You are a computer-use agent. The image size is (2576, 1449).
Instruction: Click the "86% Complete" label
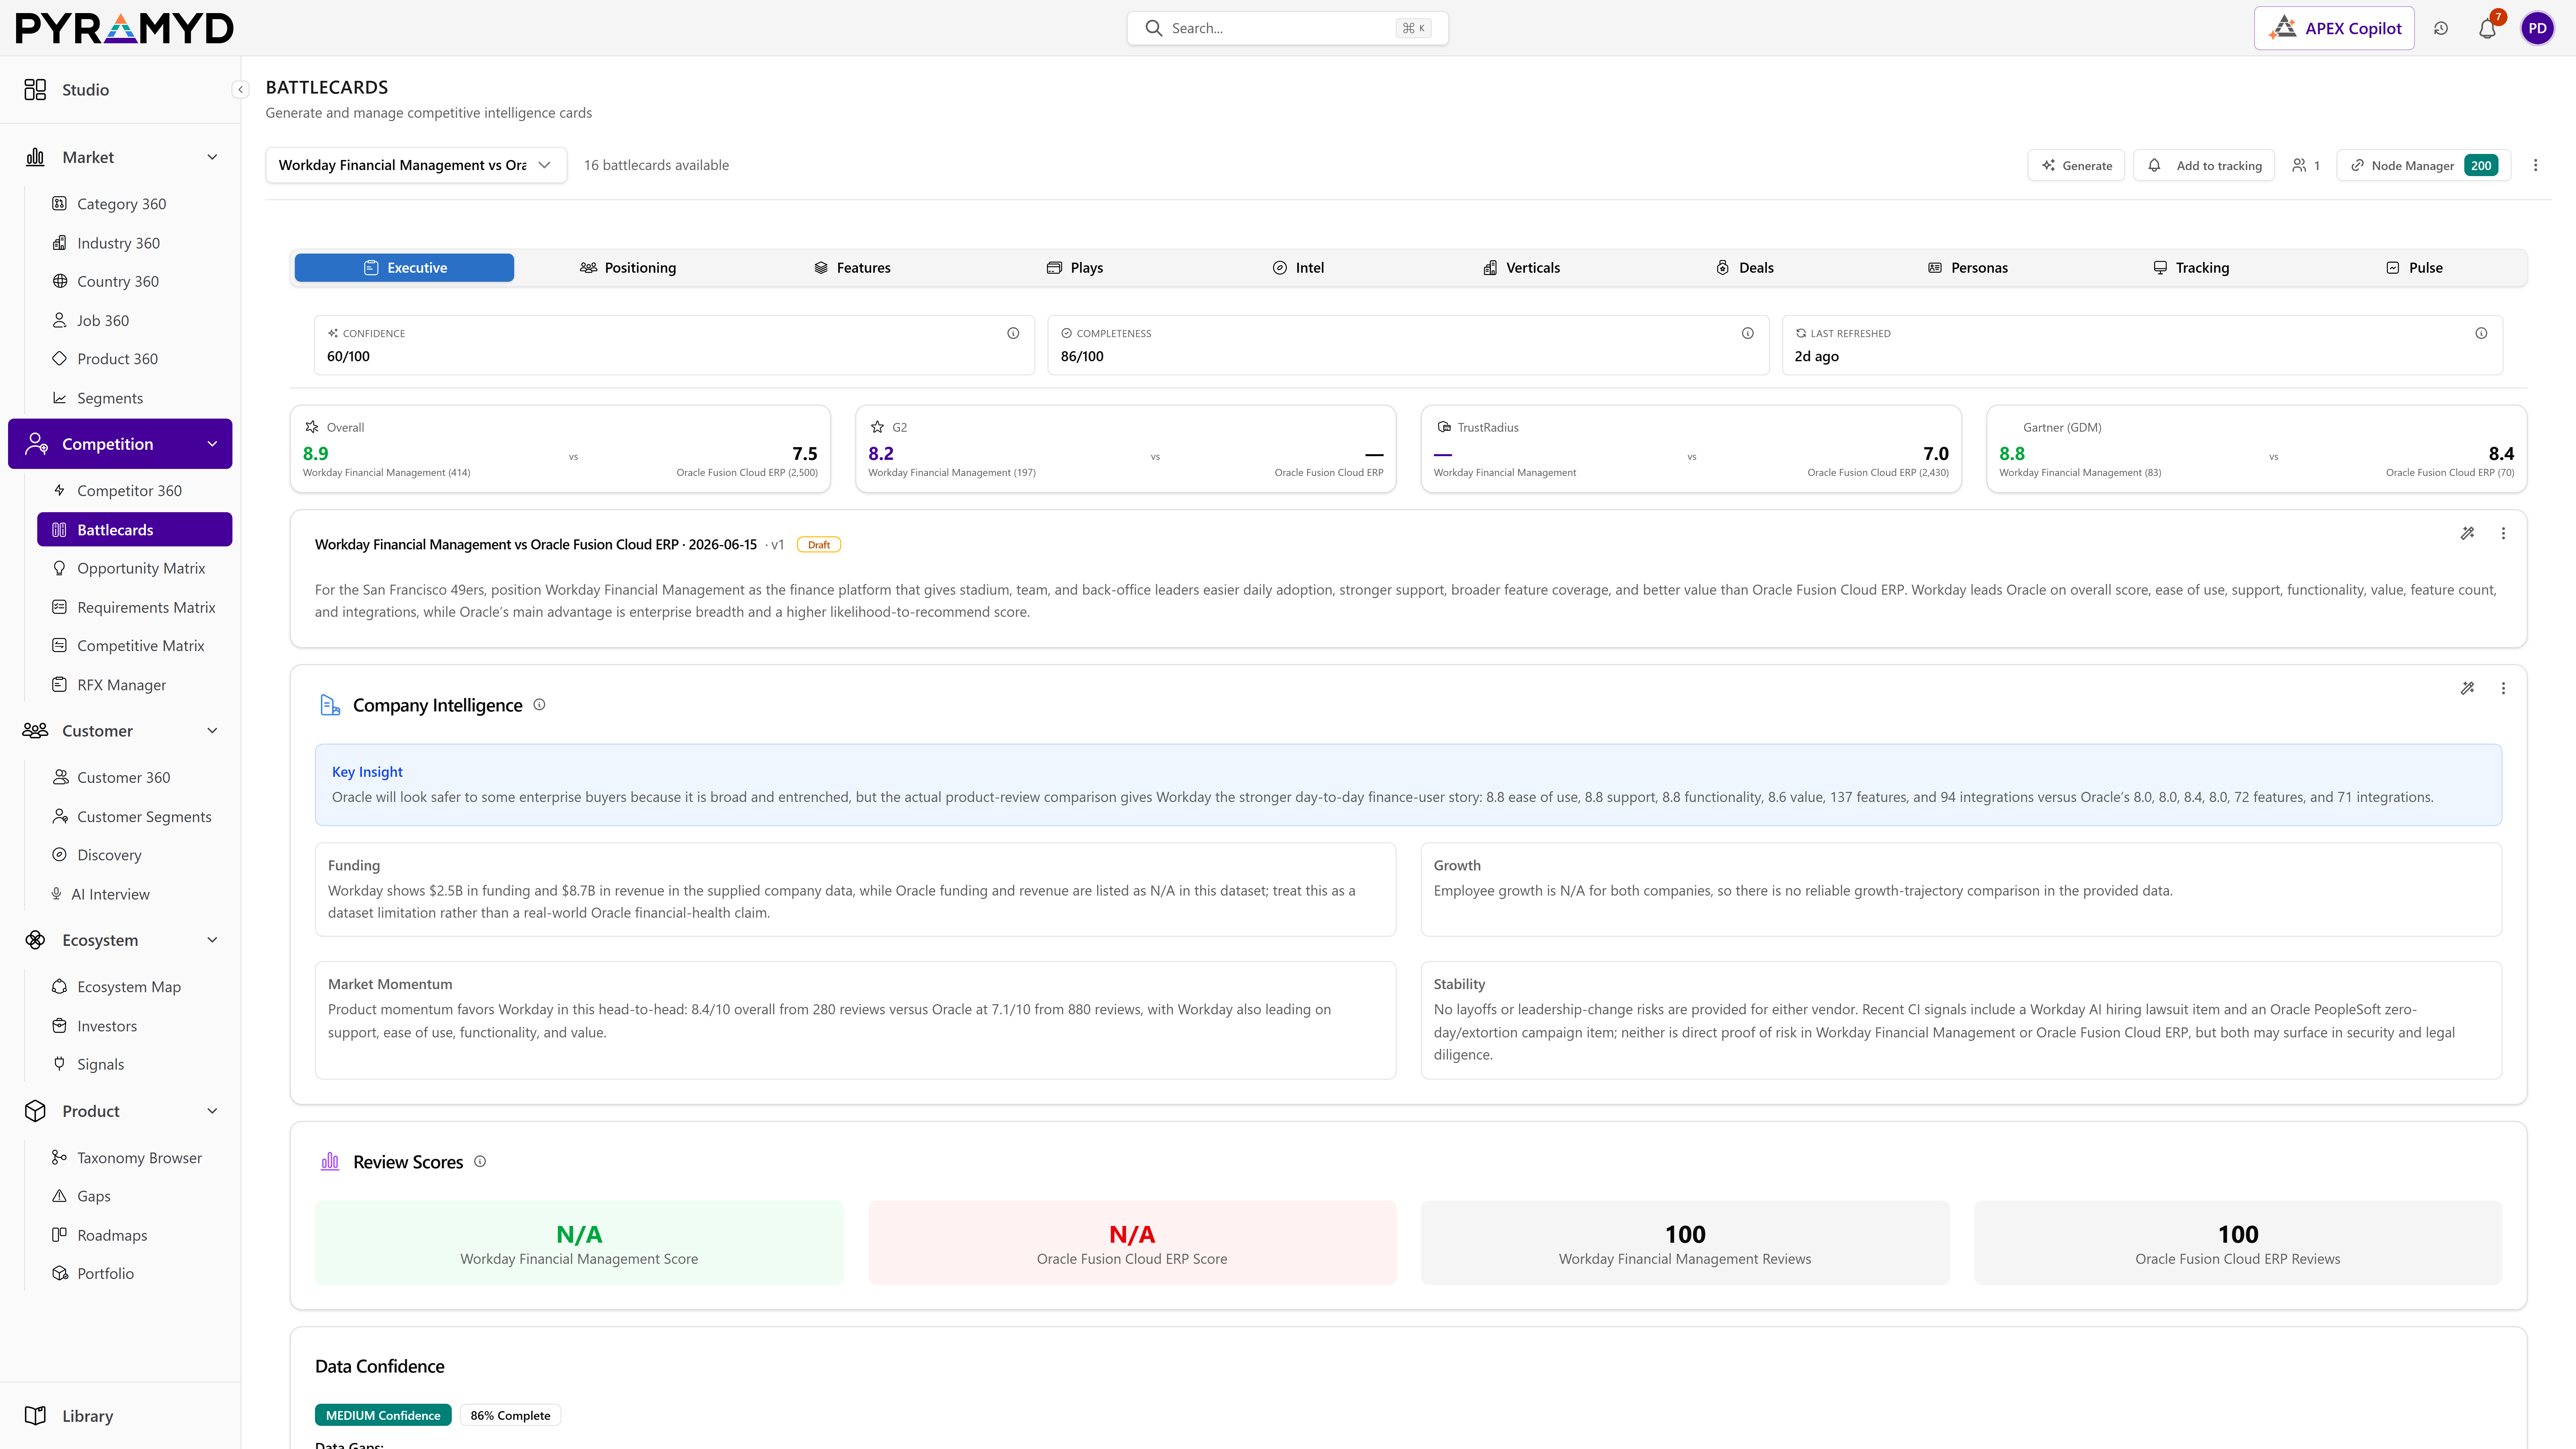pyautogui.click(x=510, y=1415)
